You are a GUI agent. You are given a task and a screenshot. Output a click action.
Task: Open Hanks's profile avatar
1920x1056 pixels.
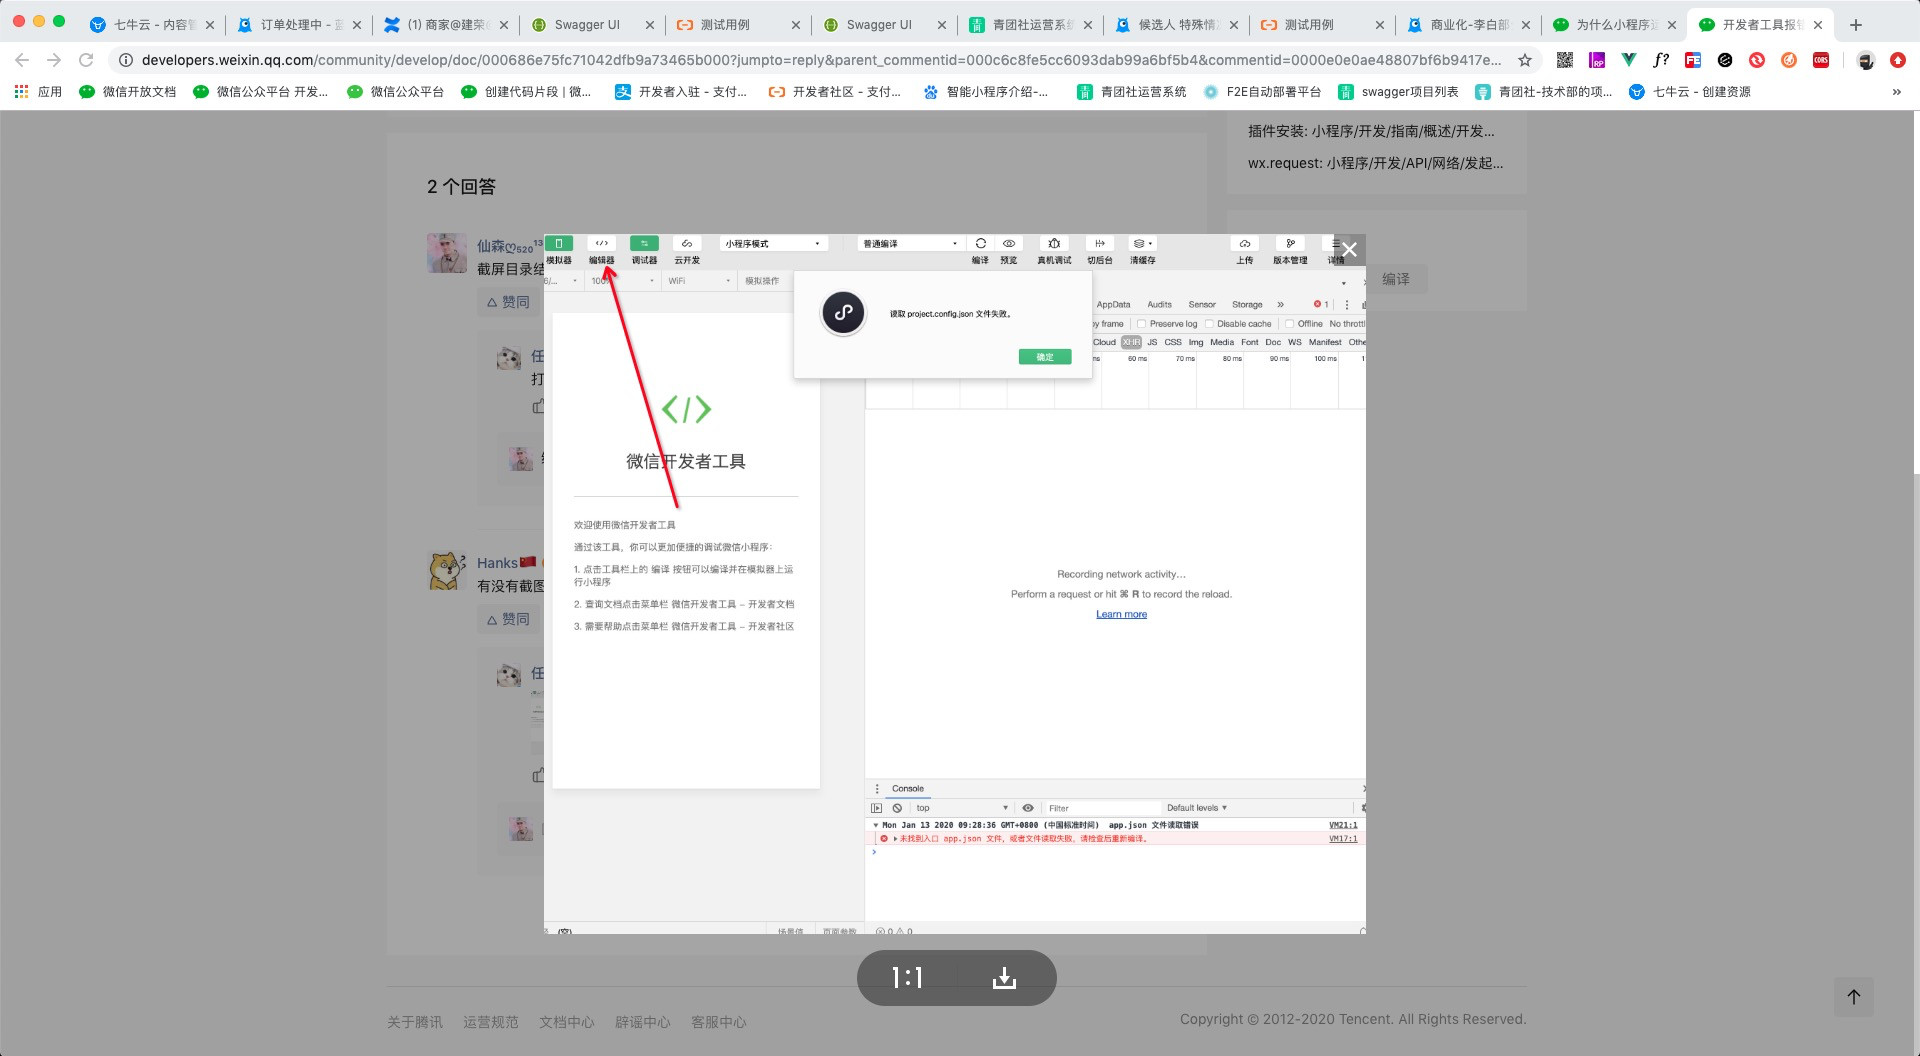[446, 570]
